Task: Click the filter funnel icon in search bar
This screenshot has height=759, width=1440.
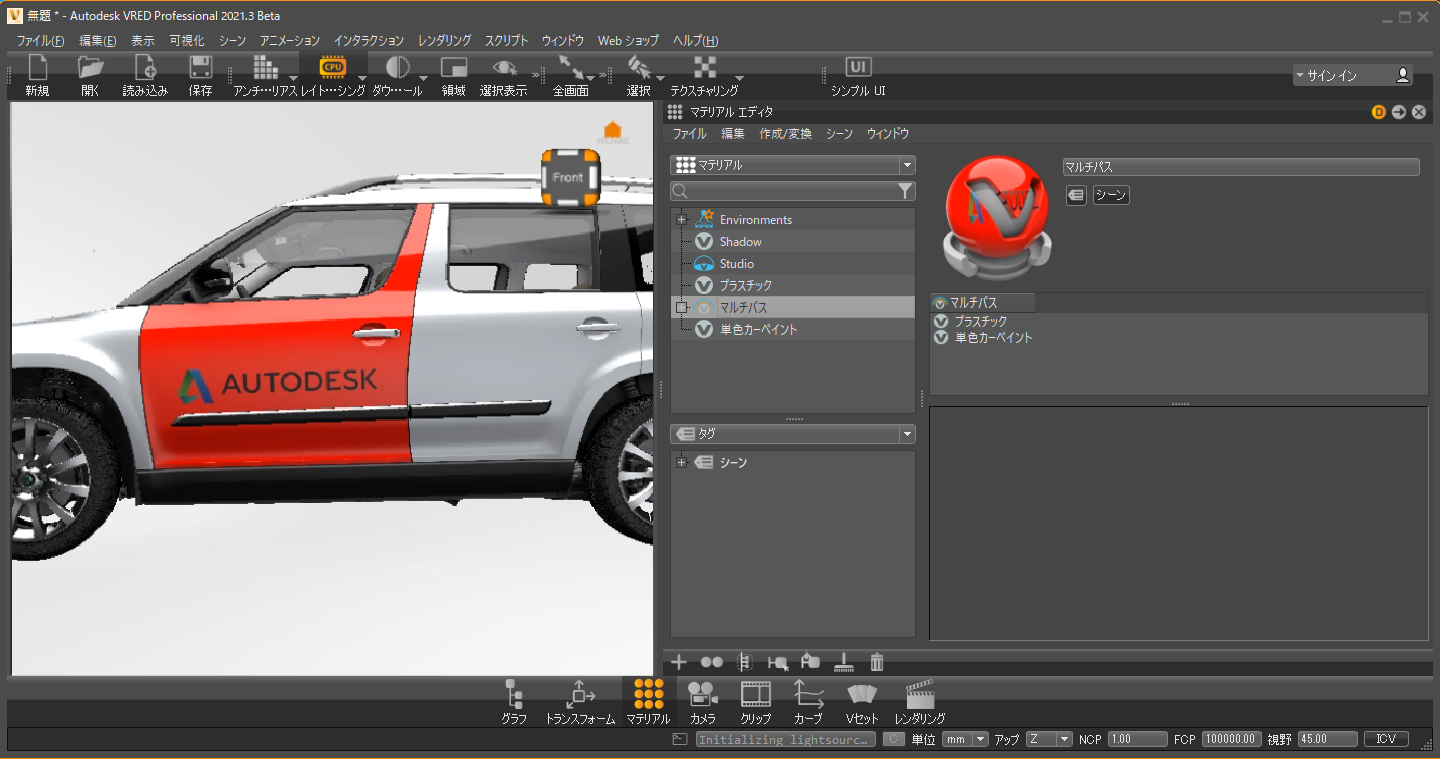Action: [x=905, y=191]
